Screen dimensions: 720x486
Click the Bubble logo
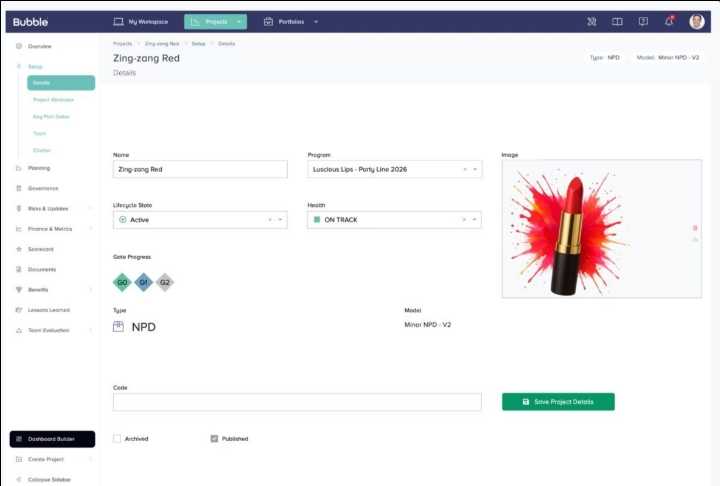(x=30, y=22)
